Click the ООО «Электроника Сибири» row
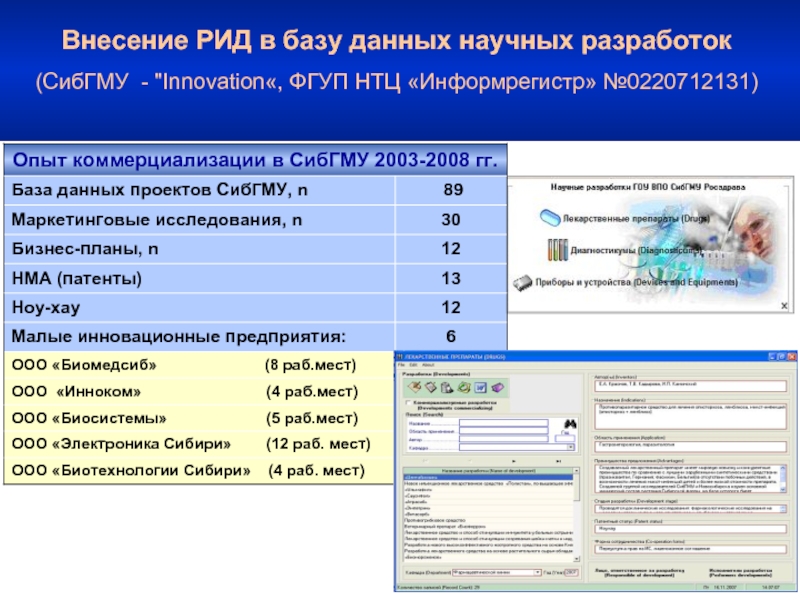The height and width of the screenshot is (600, 800). click(199, 444)
